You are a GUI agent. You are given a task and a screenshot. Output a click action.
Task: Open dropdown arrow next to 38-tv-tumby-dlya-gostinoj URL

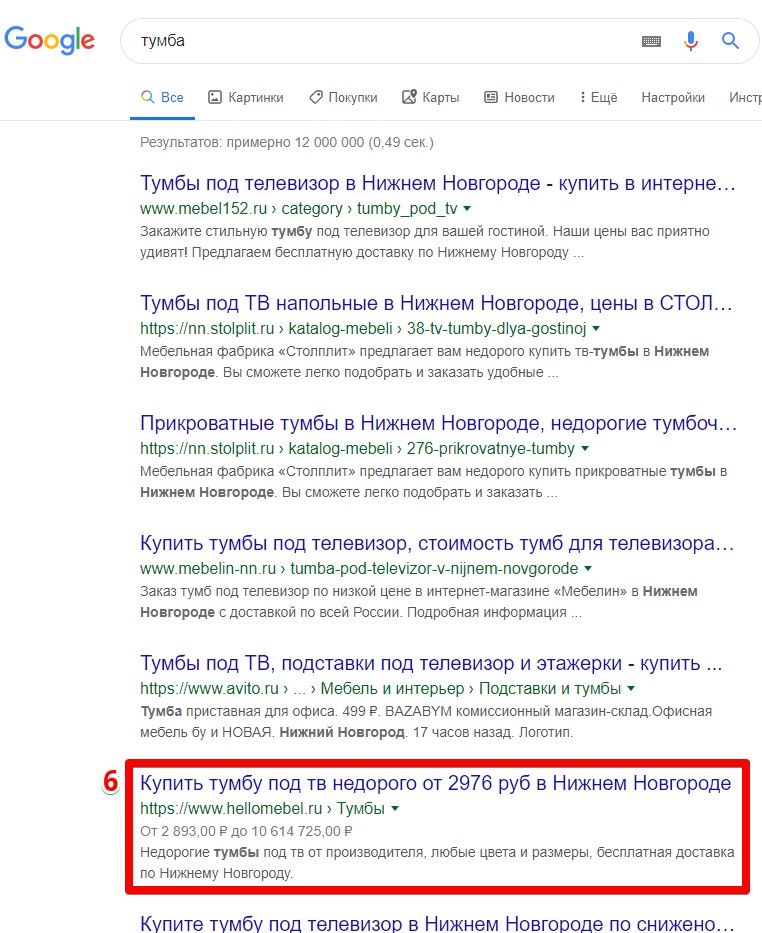(x=596, y=328)
